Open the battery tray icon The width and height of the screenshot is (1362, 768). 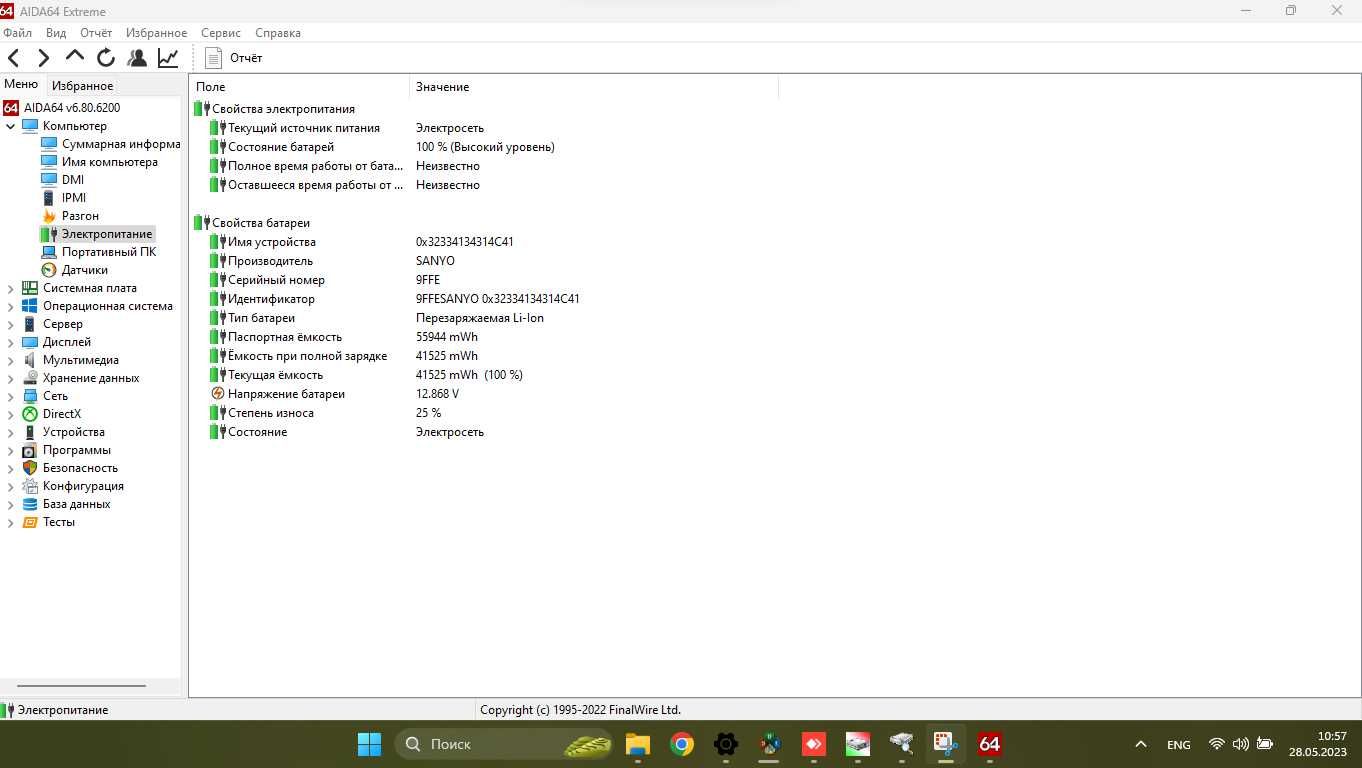click(1265, 744)
